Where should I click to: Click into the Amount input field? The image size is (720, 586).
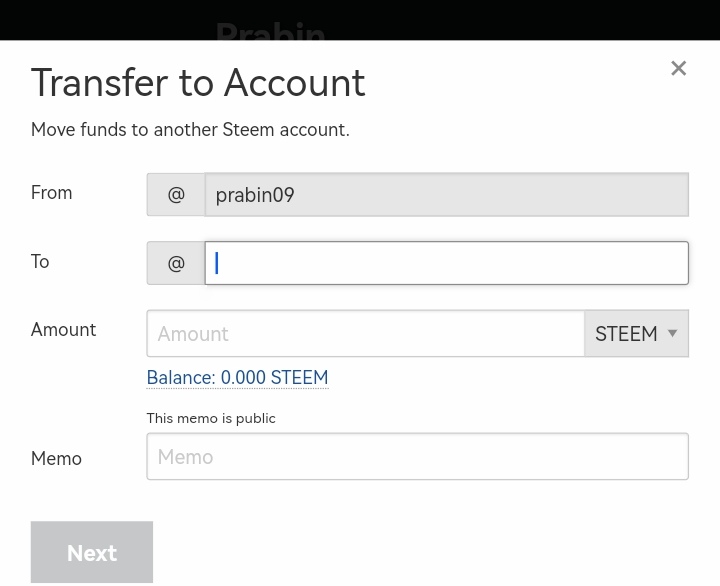click(x=365, y=333)
